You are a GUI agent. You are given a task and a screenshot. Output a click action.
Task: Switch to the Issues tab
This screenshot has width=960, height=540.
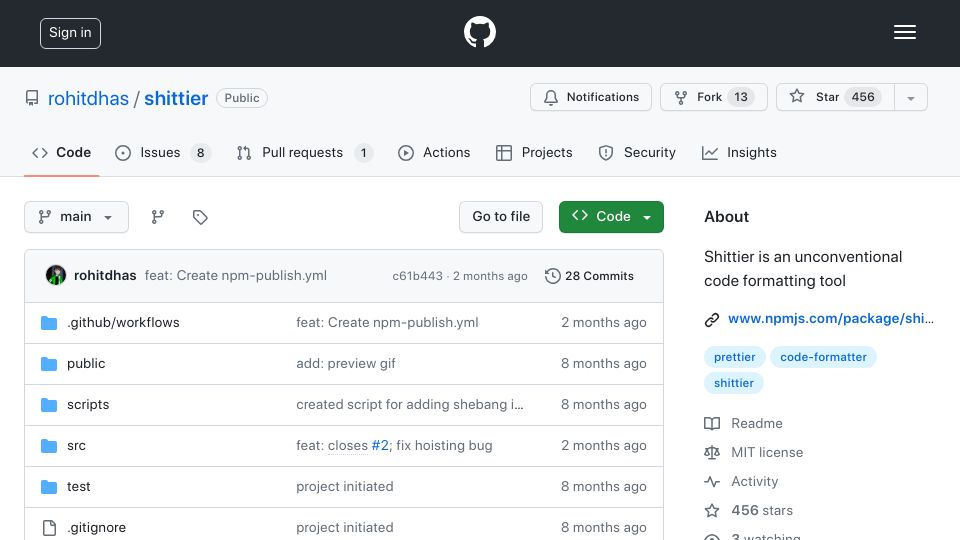[x=162, y=152]
